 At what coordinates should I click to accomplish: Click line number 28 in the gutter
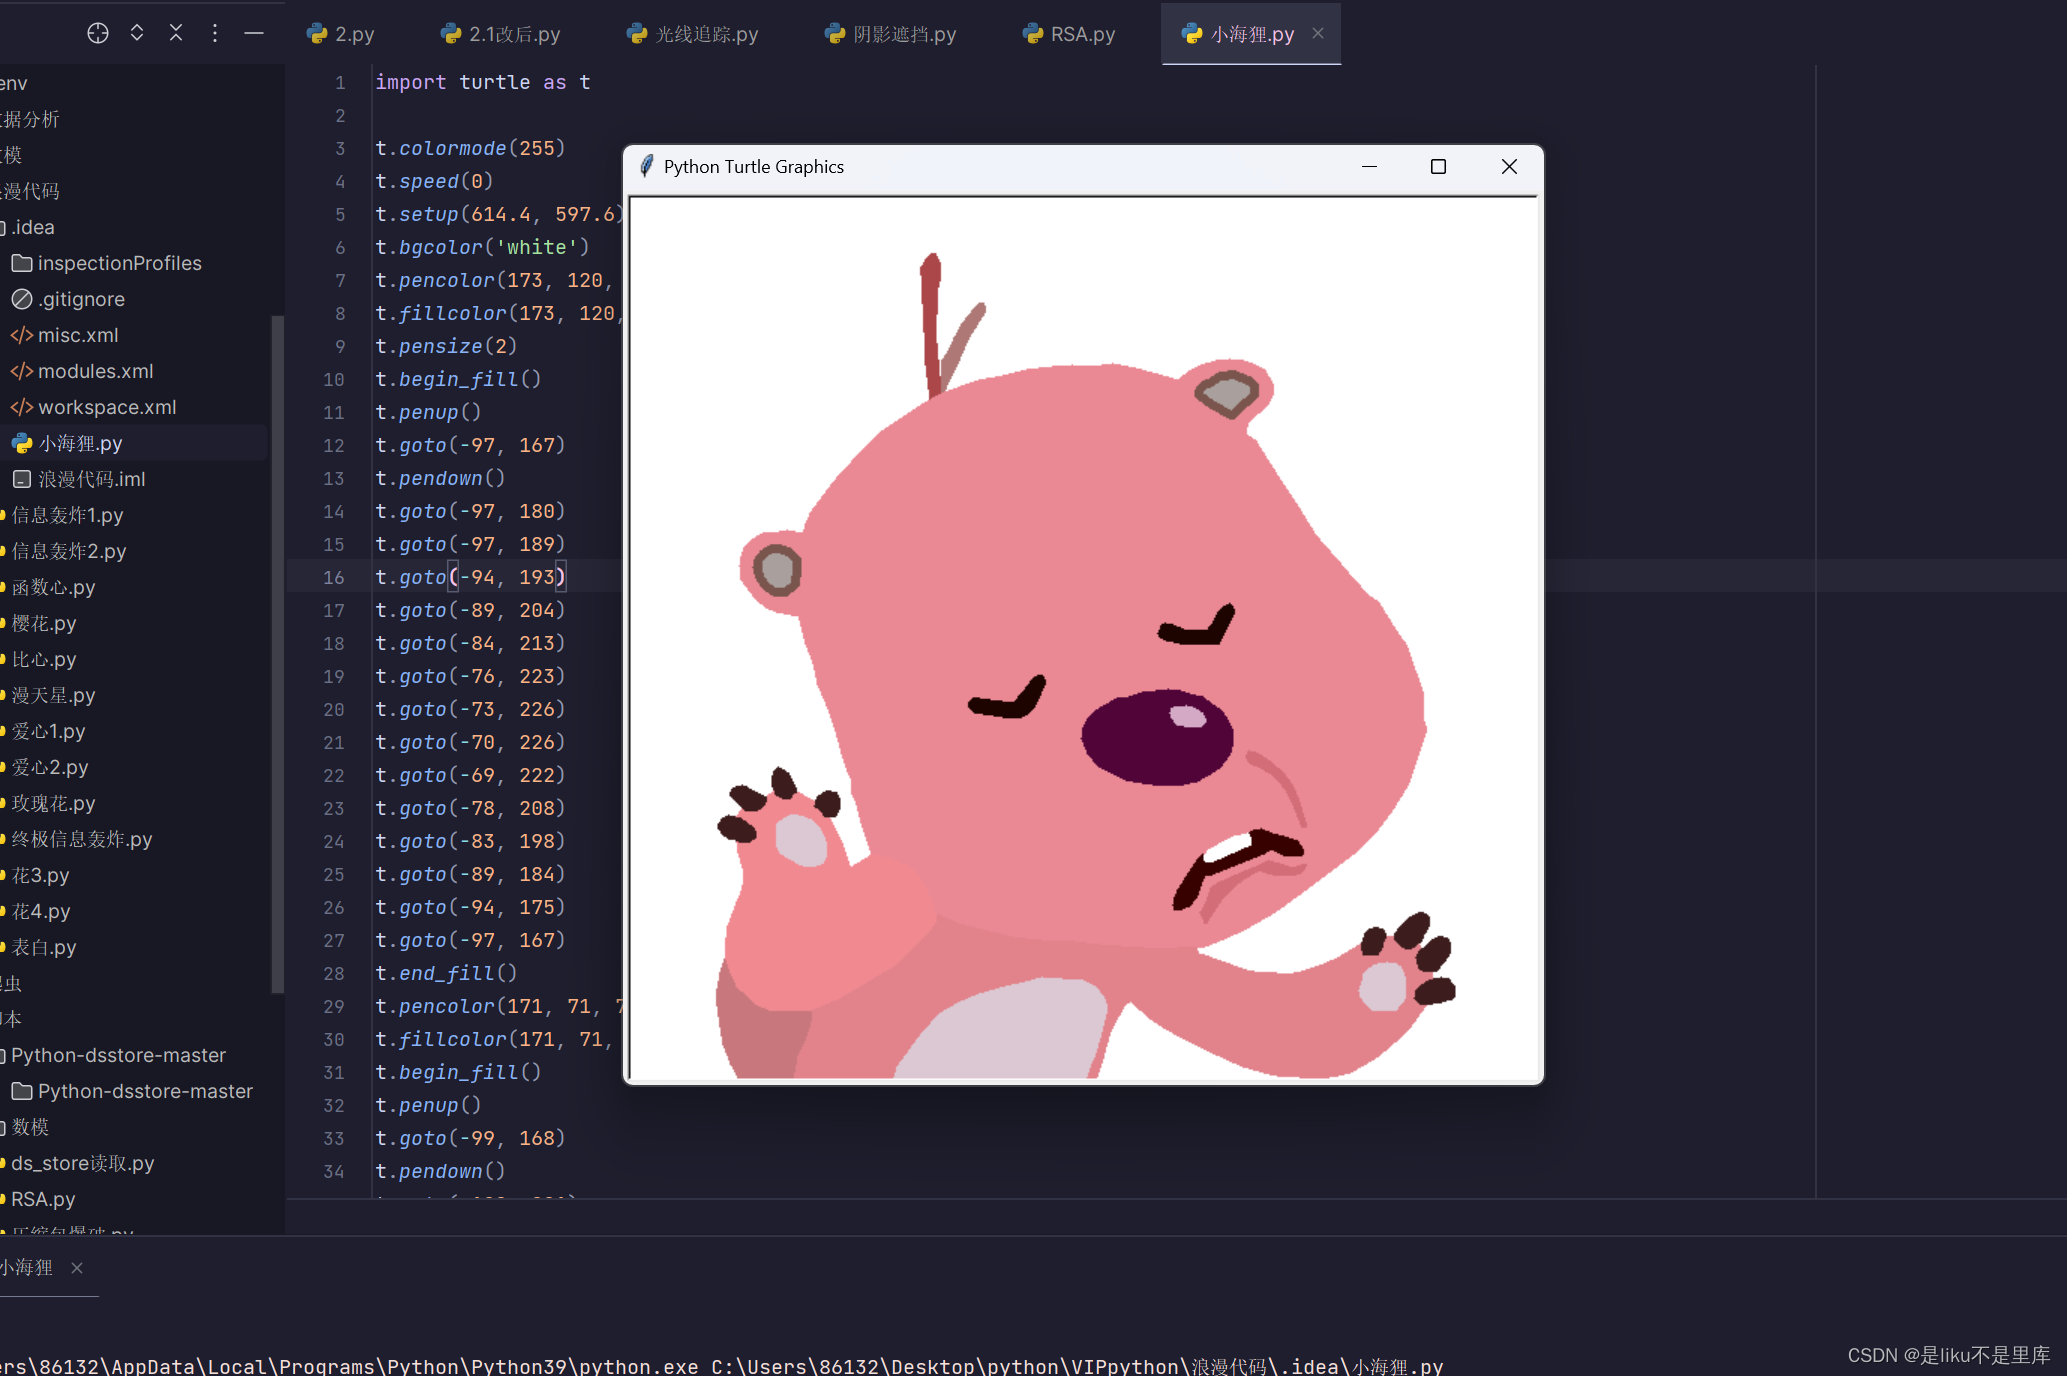click(334, 973)
